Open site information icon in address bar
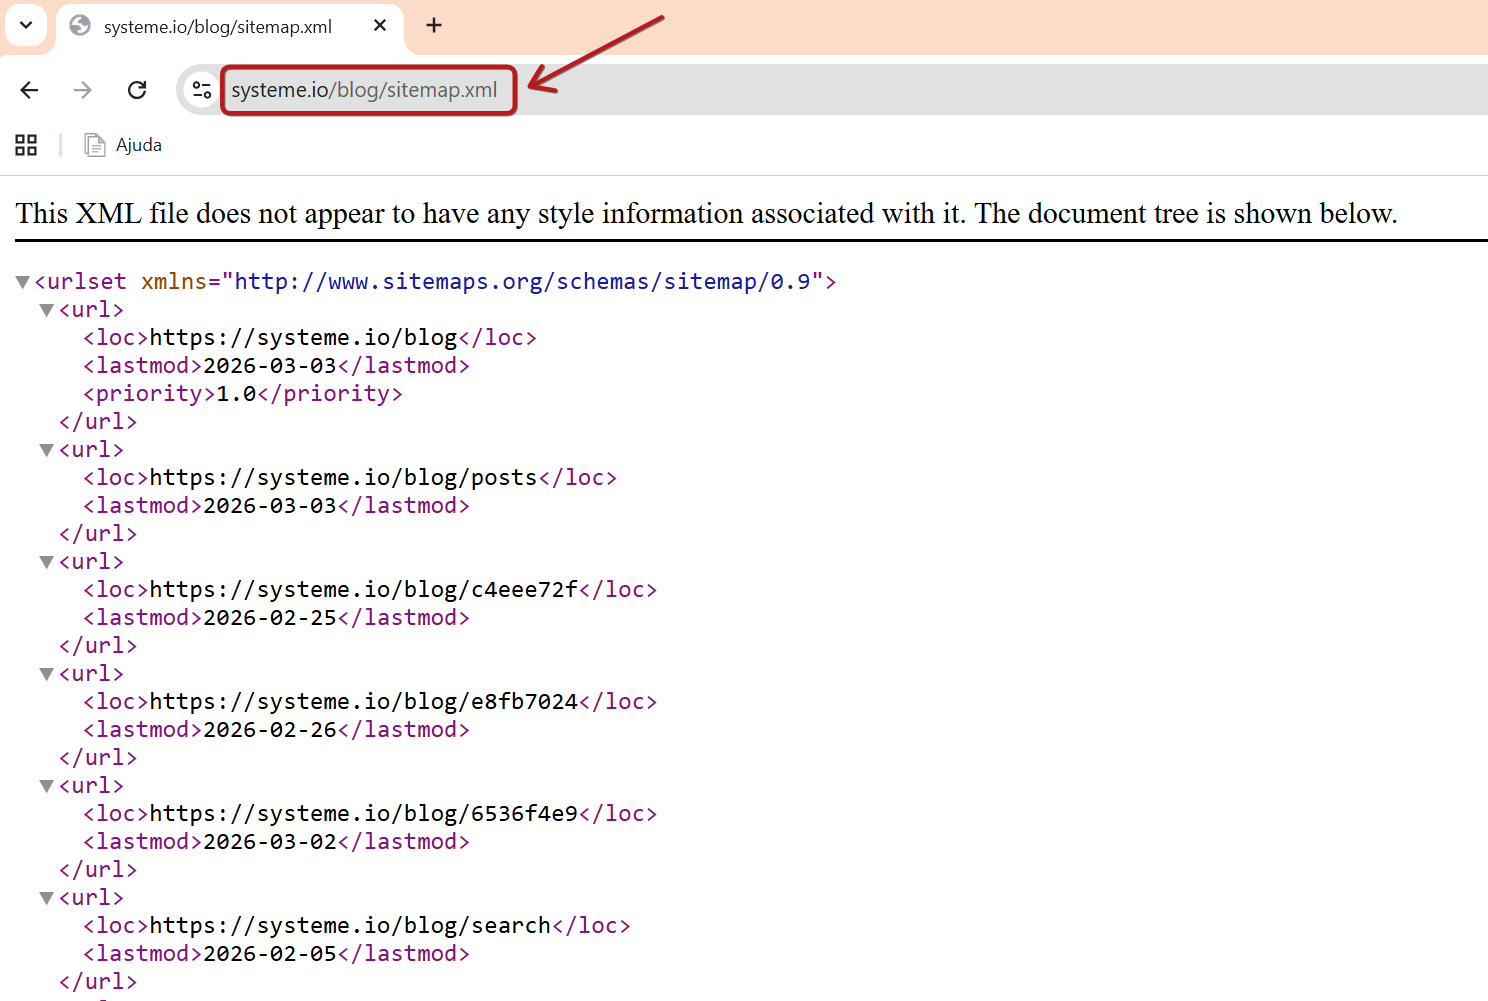Viewport: 1488px width, 1001px height. (x=202, y=90)
